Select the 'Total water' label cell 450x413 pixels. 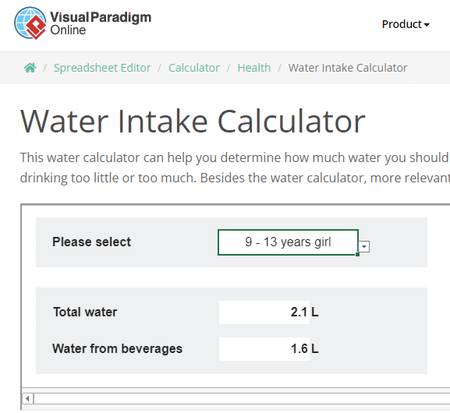(x=85, y=312)
